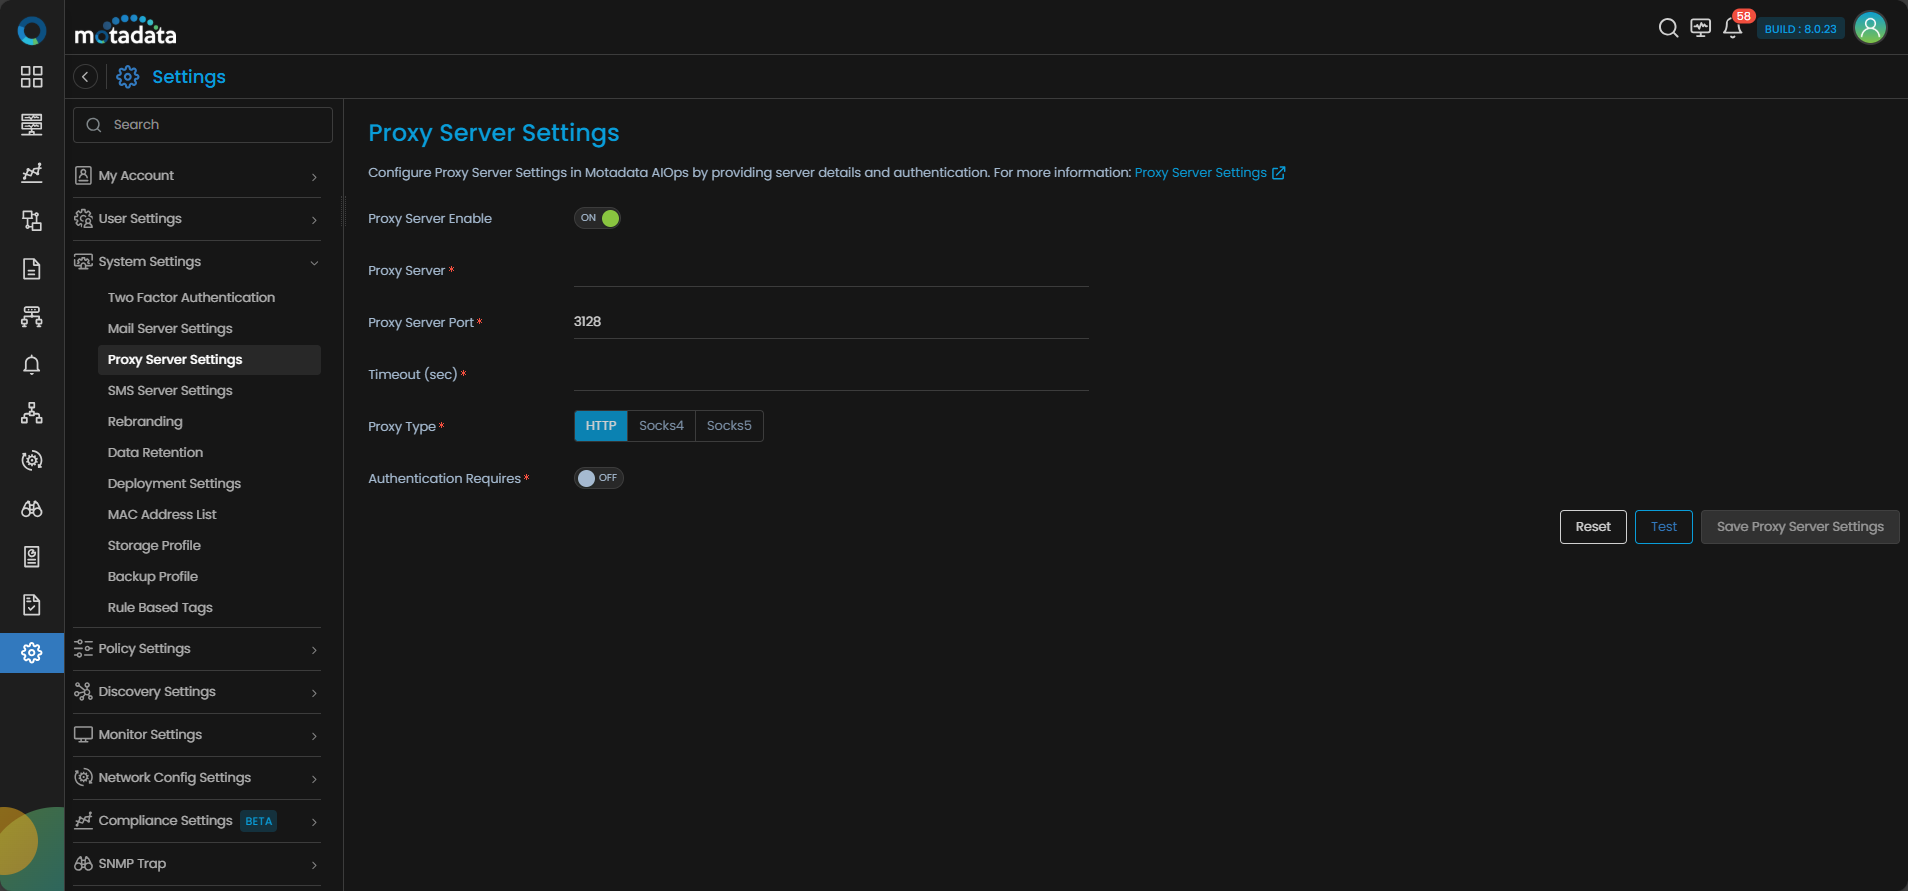Open the binoculars icon in left rail
1908x891 pixels.
32,509
